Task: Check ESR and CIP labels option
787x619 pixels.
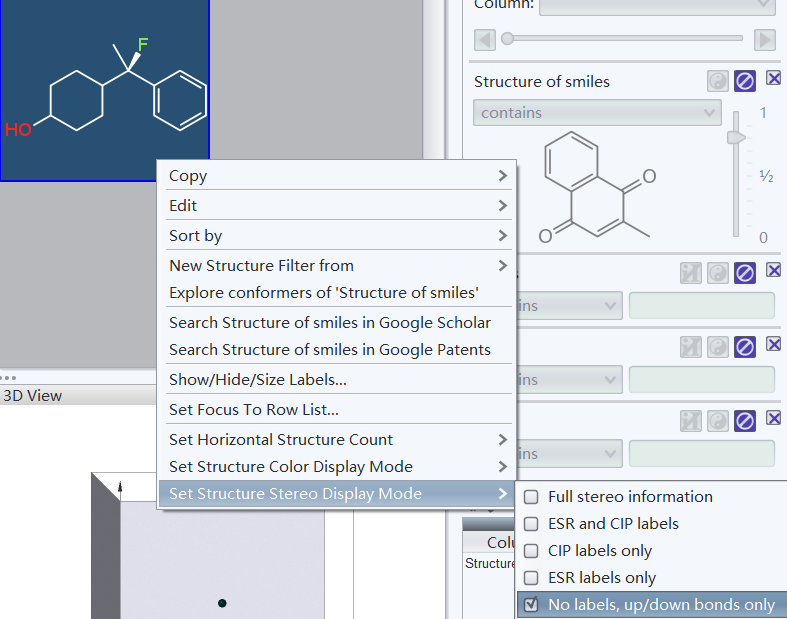Action: [x=532, y=524]
